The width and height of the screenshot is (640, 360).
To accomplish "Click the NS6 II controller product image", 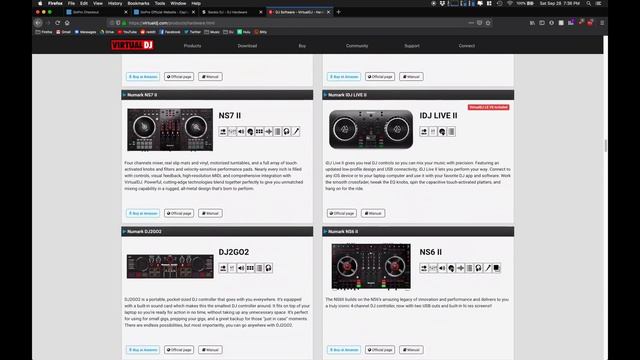I will click(x=371, y=267).
